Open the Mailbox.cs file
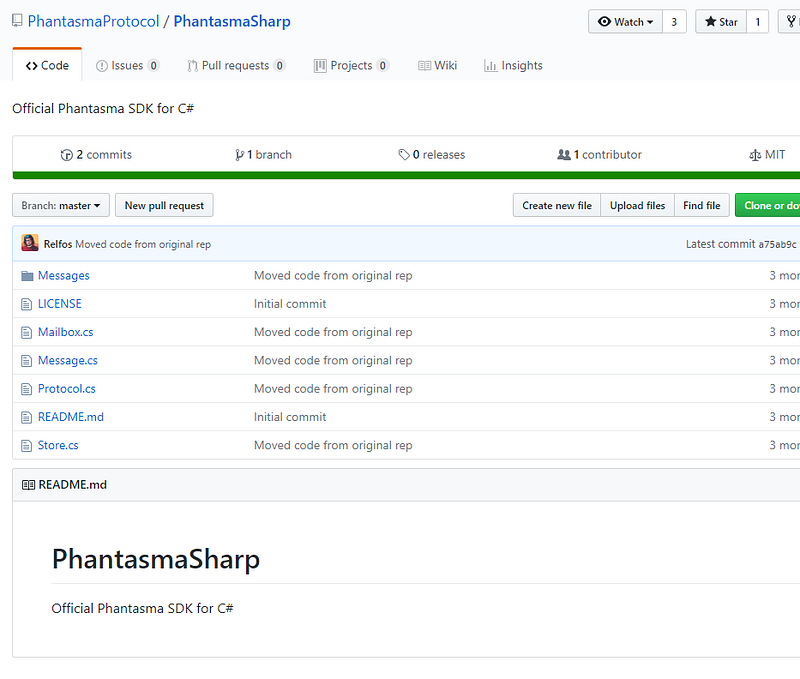Image resolution: width=800 pixels, height=679 pixels. (x=66, y=332)
